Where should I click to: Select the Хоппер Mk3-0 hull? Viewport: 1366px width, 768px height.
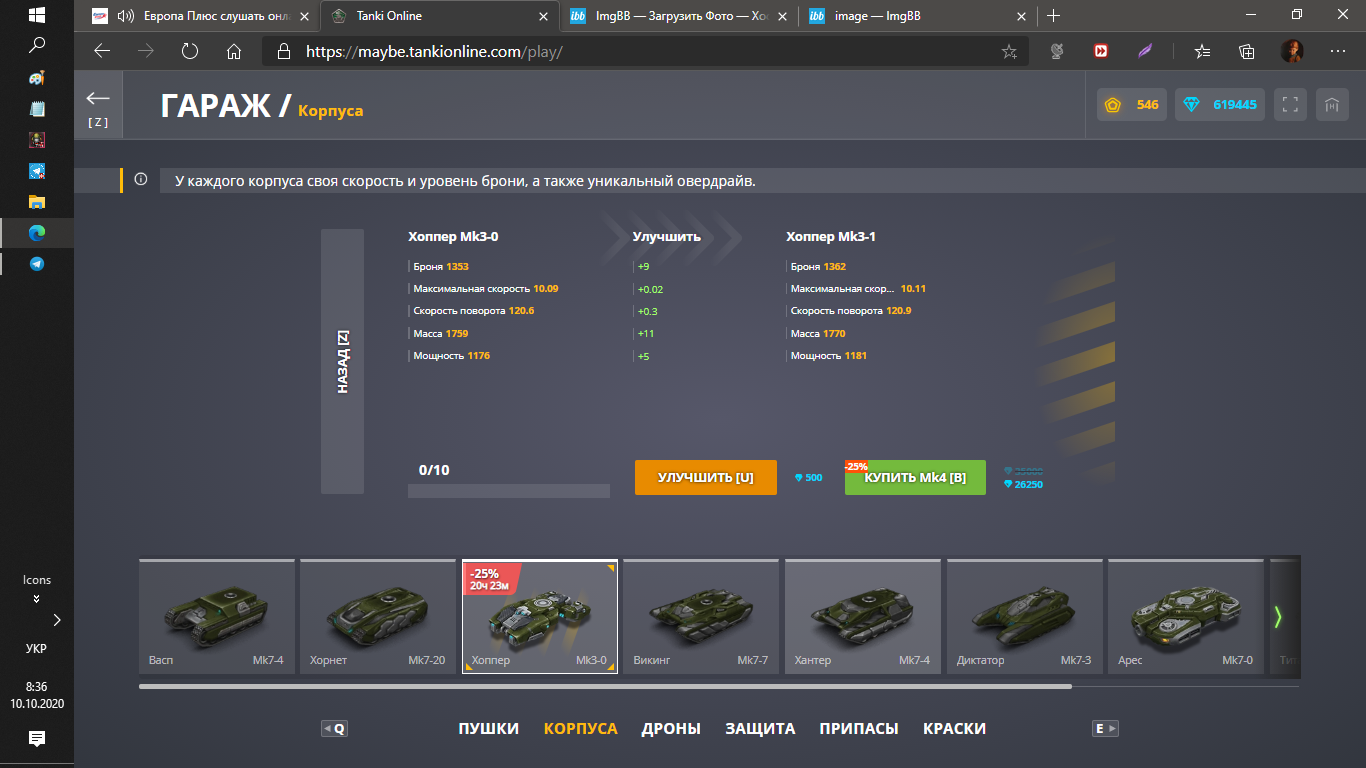[540, 616]
